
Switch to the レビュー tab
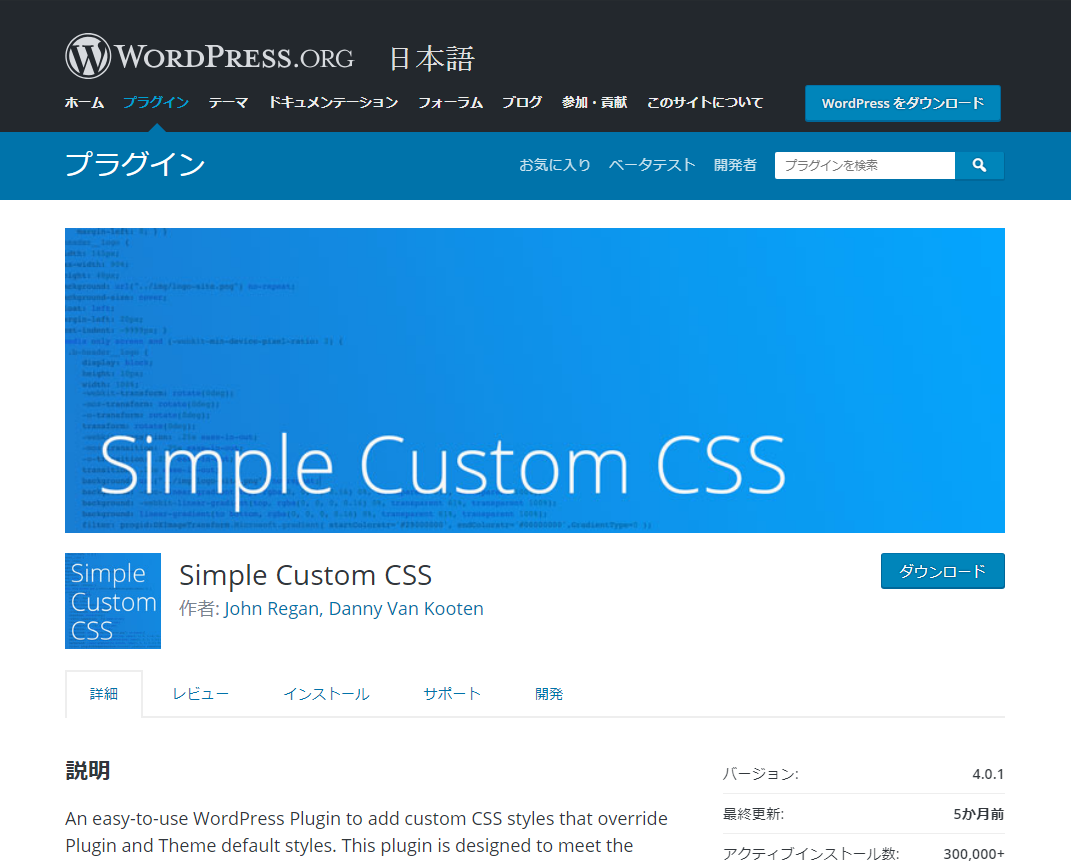tap(200, 694)
